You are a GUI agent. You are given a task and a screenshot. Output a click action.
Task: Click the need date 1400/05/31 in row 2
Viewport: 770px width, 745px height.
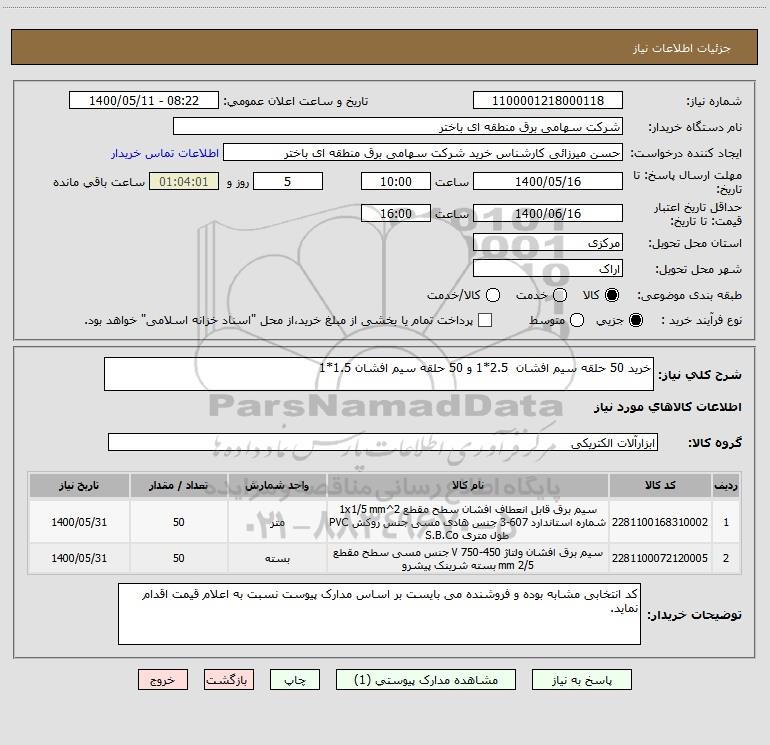pyautogui.click(x=79, y=558)
